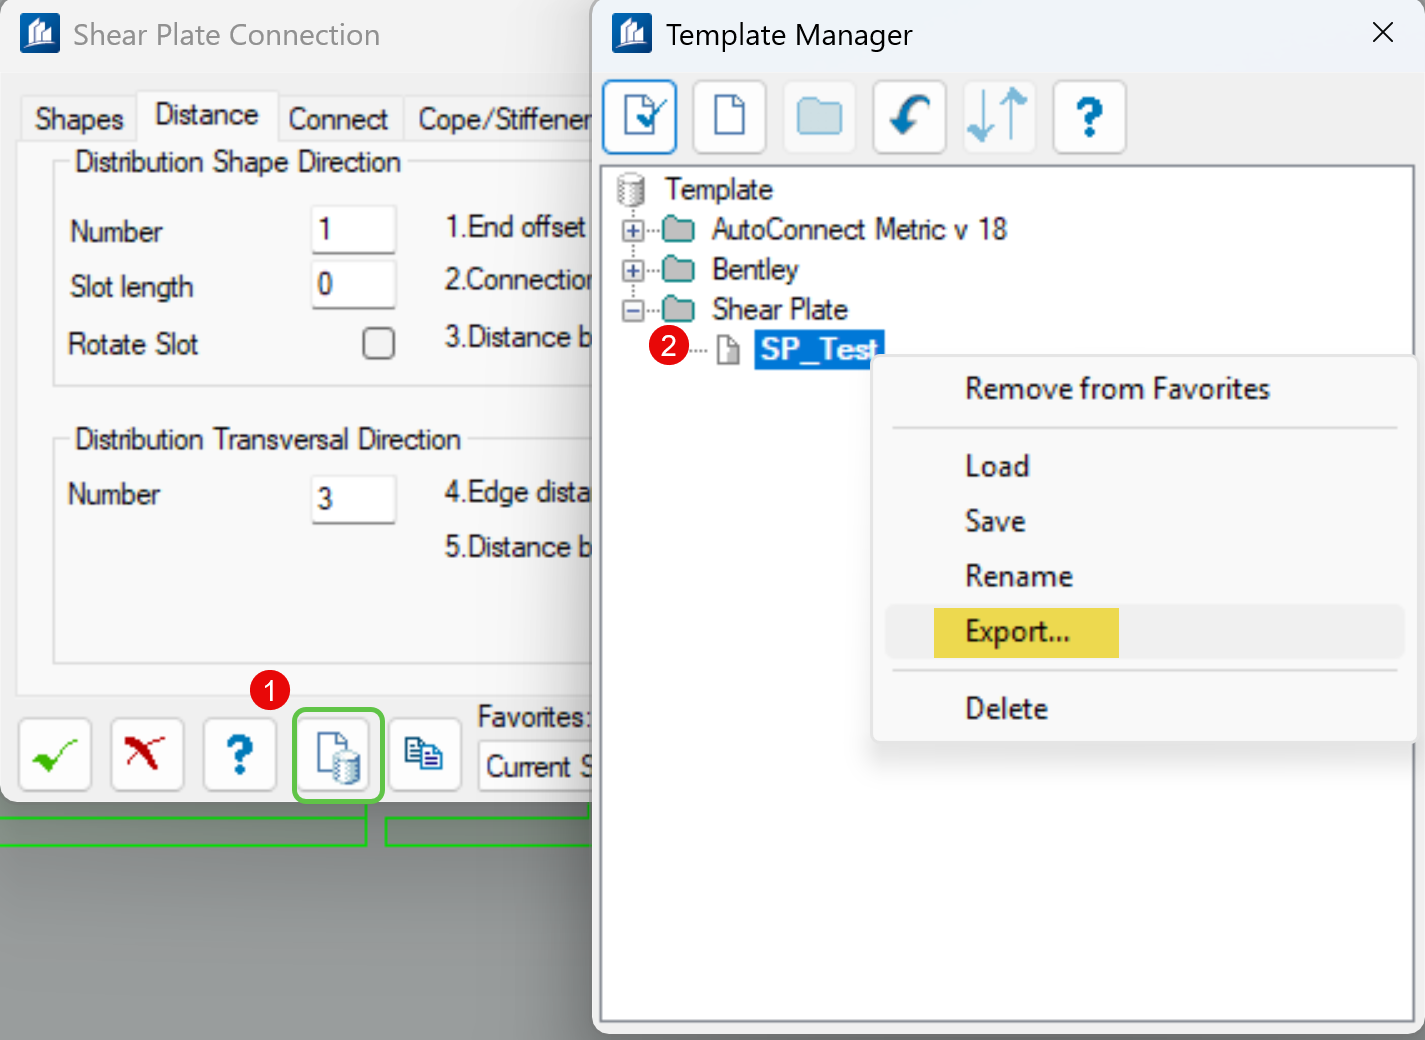Screen dimensions: 1425x1040
Task: Select the Template root label
Action: [x=719, y=190]
